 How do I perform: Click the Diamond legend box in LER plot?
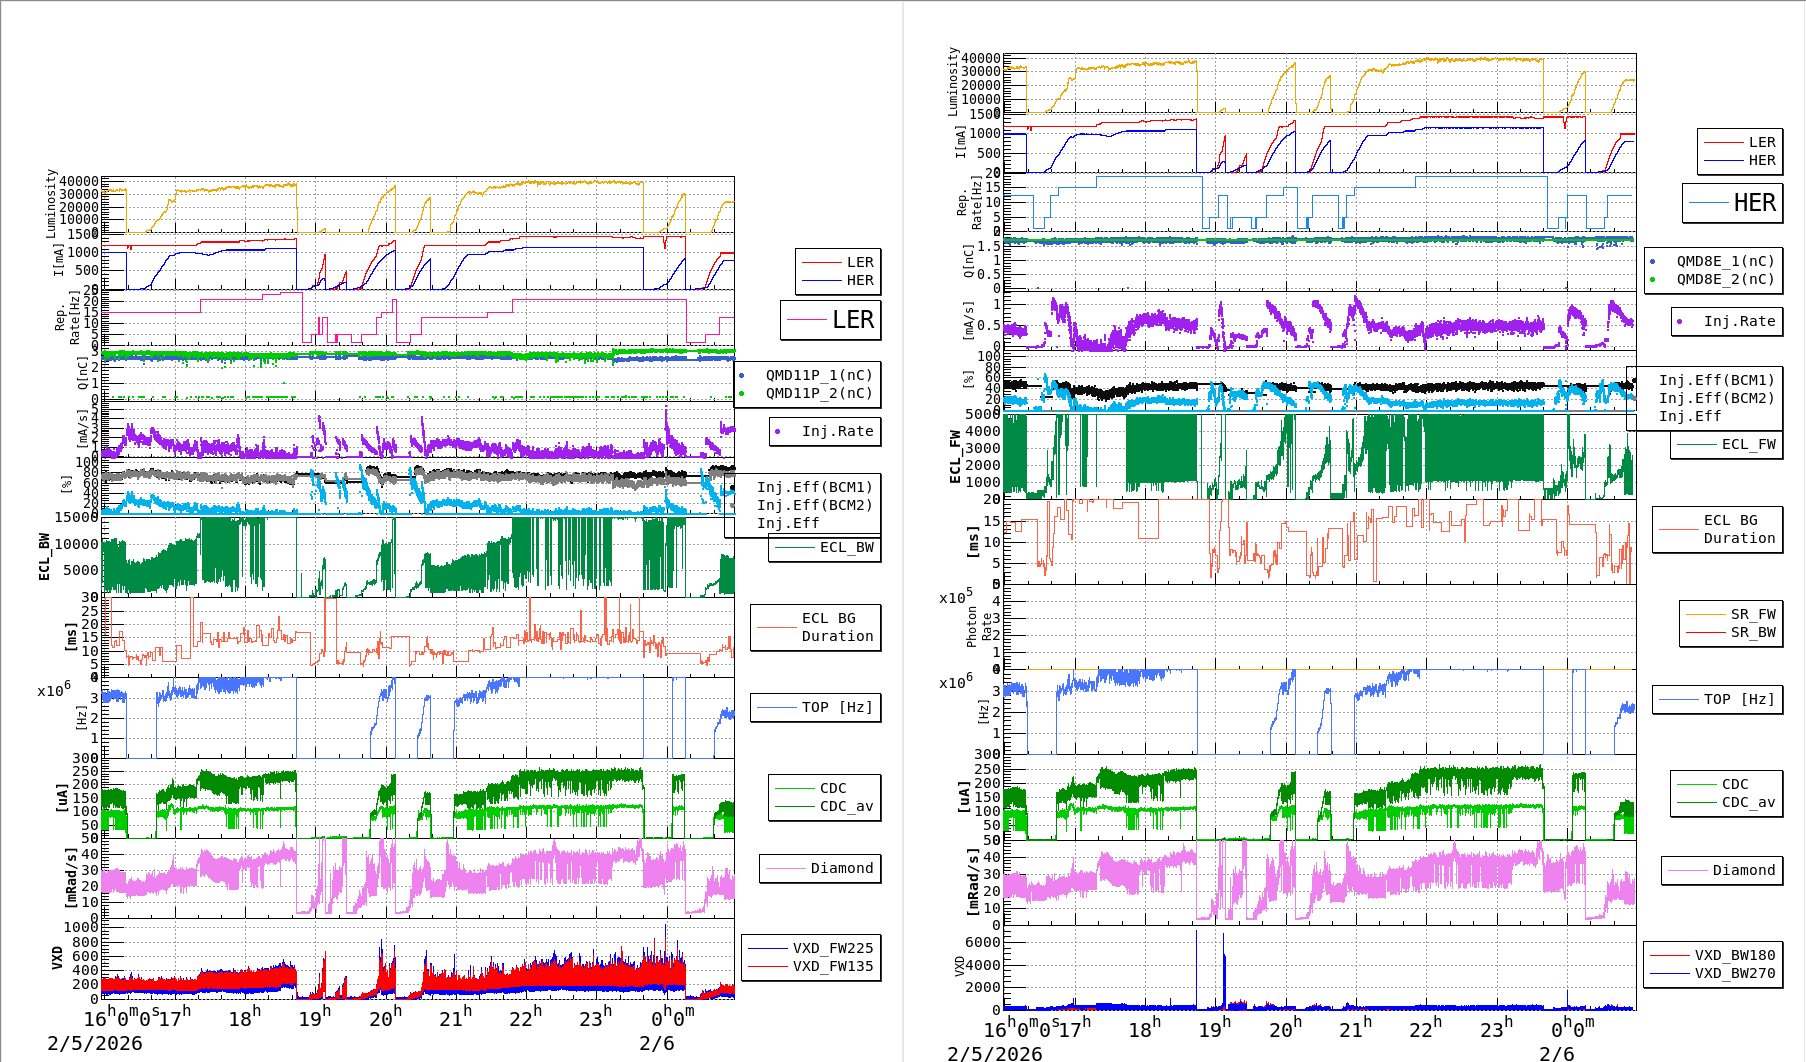(820, 868)
